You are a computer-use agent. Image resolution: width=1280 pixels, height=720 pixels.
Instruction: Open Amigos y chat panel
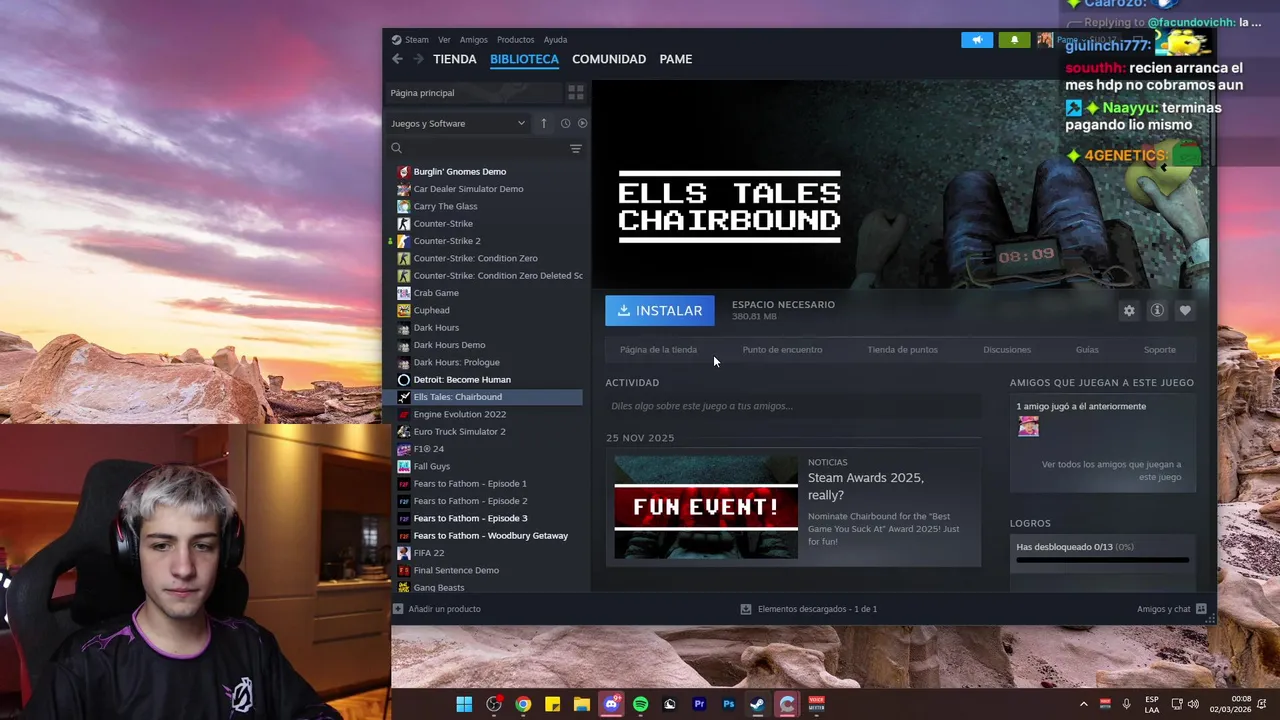coord(1171,609)
